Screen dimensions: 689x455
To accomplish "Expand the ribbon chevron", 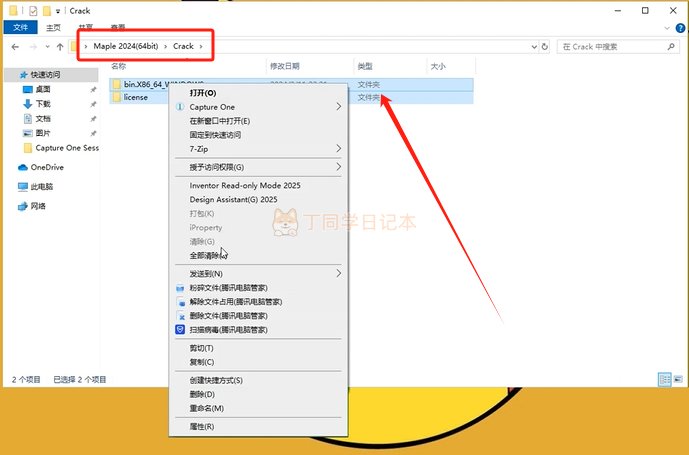I will (667, 28).
